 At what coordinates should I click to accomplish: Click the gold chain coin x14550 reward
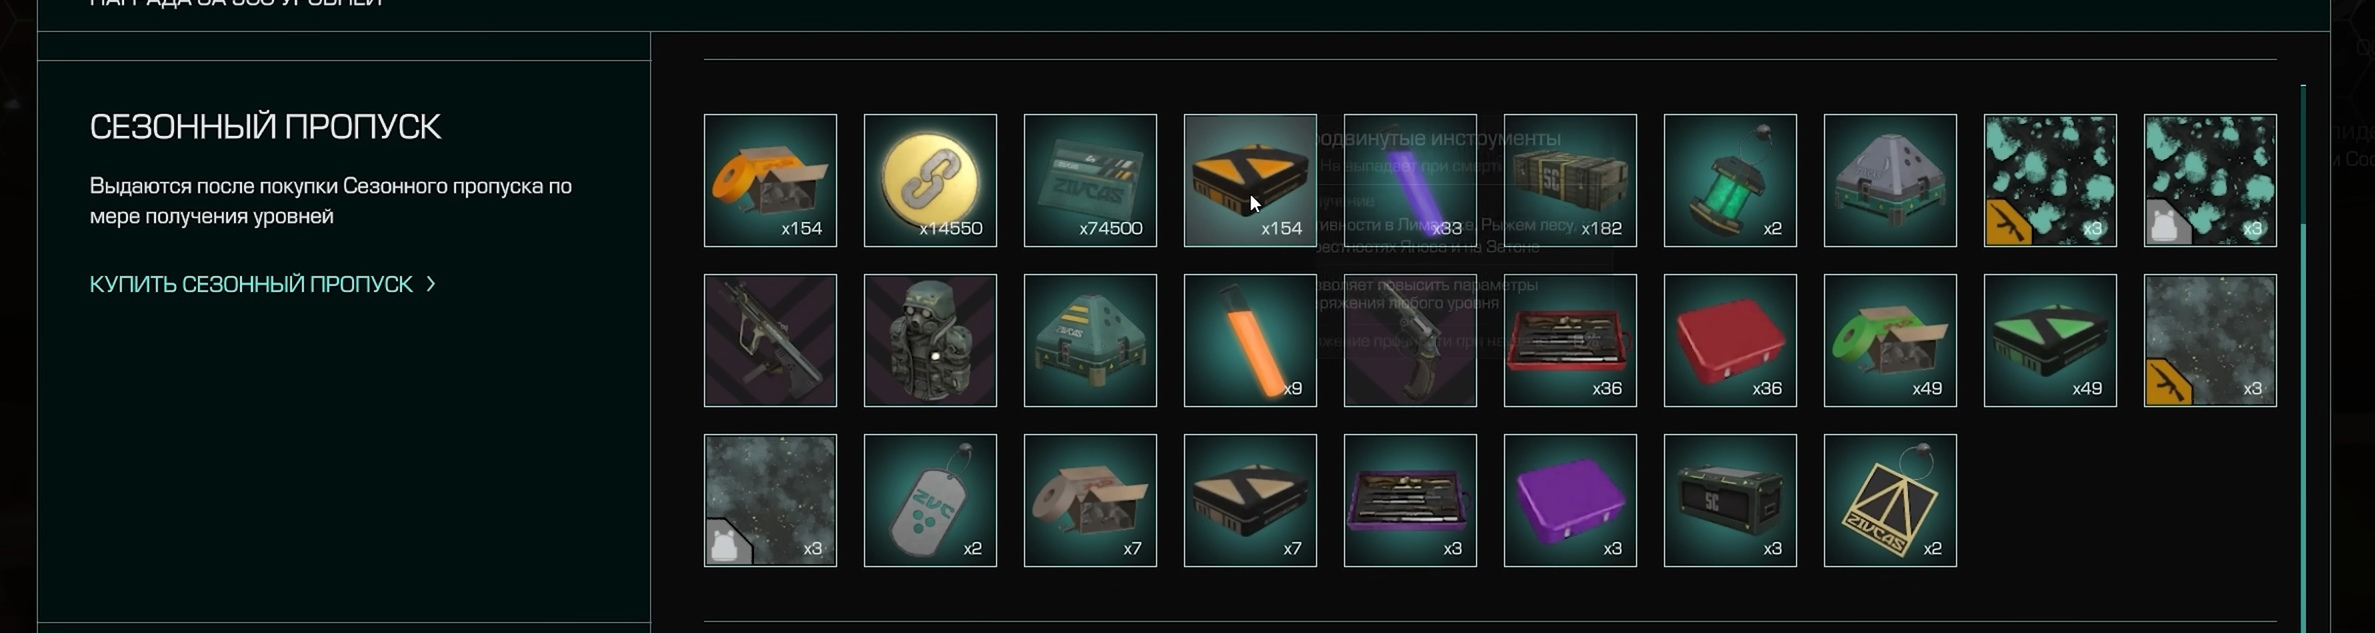coord(930,180)
